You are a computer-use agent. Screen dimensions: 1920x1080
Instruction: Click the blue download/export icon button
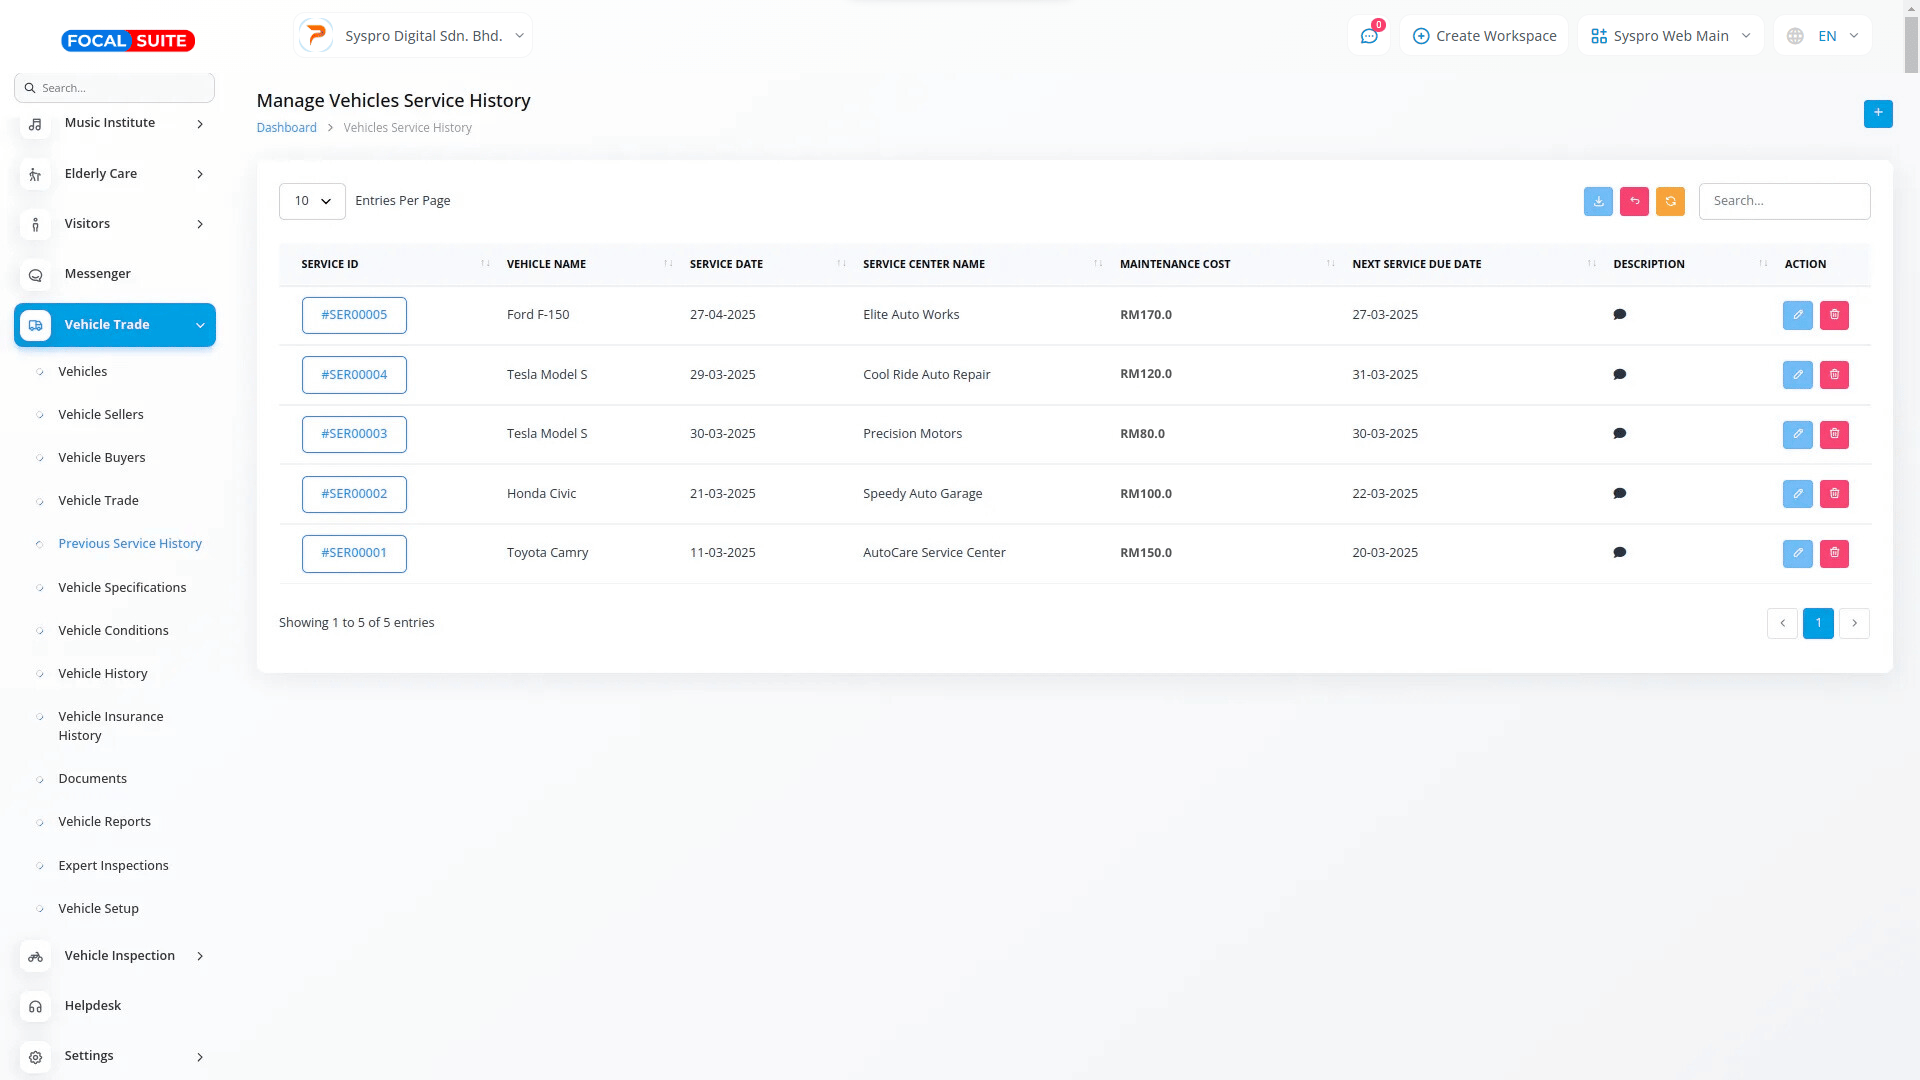pyautogui.click(x=1598, y=201)
